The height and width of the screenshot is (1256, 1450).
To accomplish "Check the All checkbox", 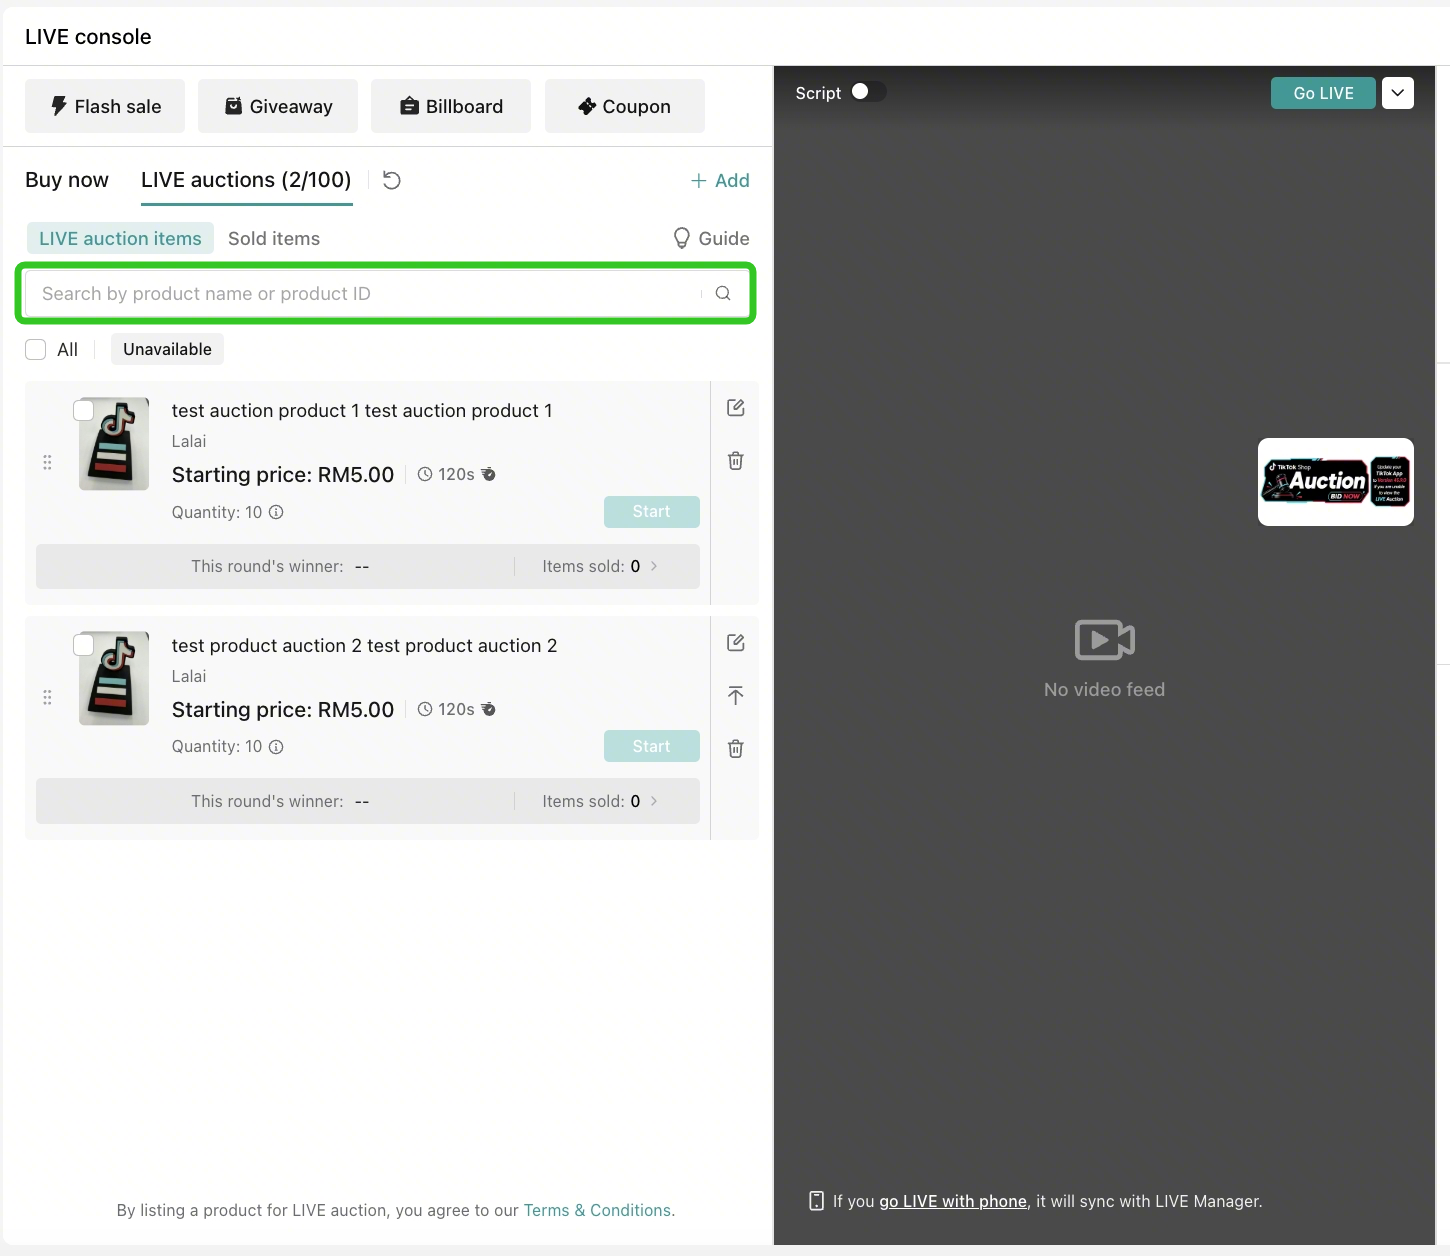I will tap(36, 349).
